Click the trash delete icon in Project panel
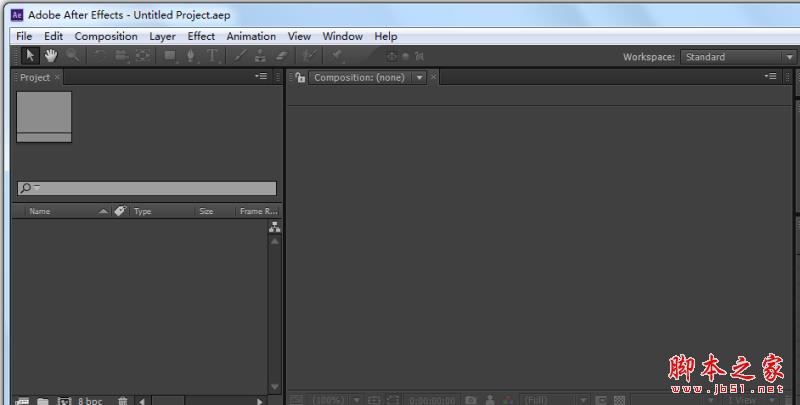 click(122, 401)
